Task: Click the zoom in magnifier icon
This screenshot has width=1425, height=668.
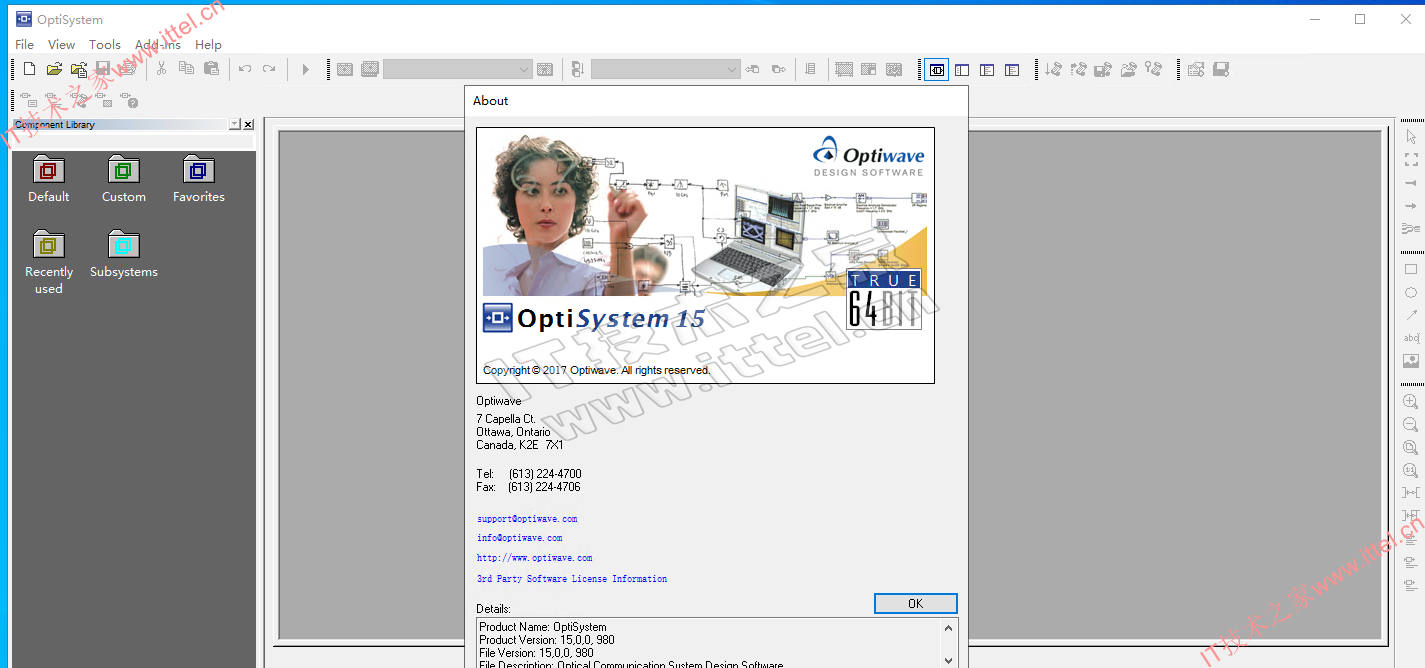Action: pos(1411,401)
